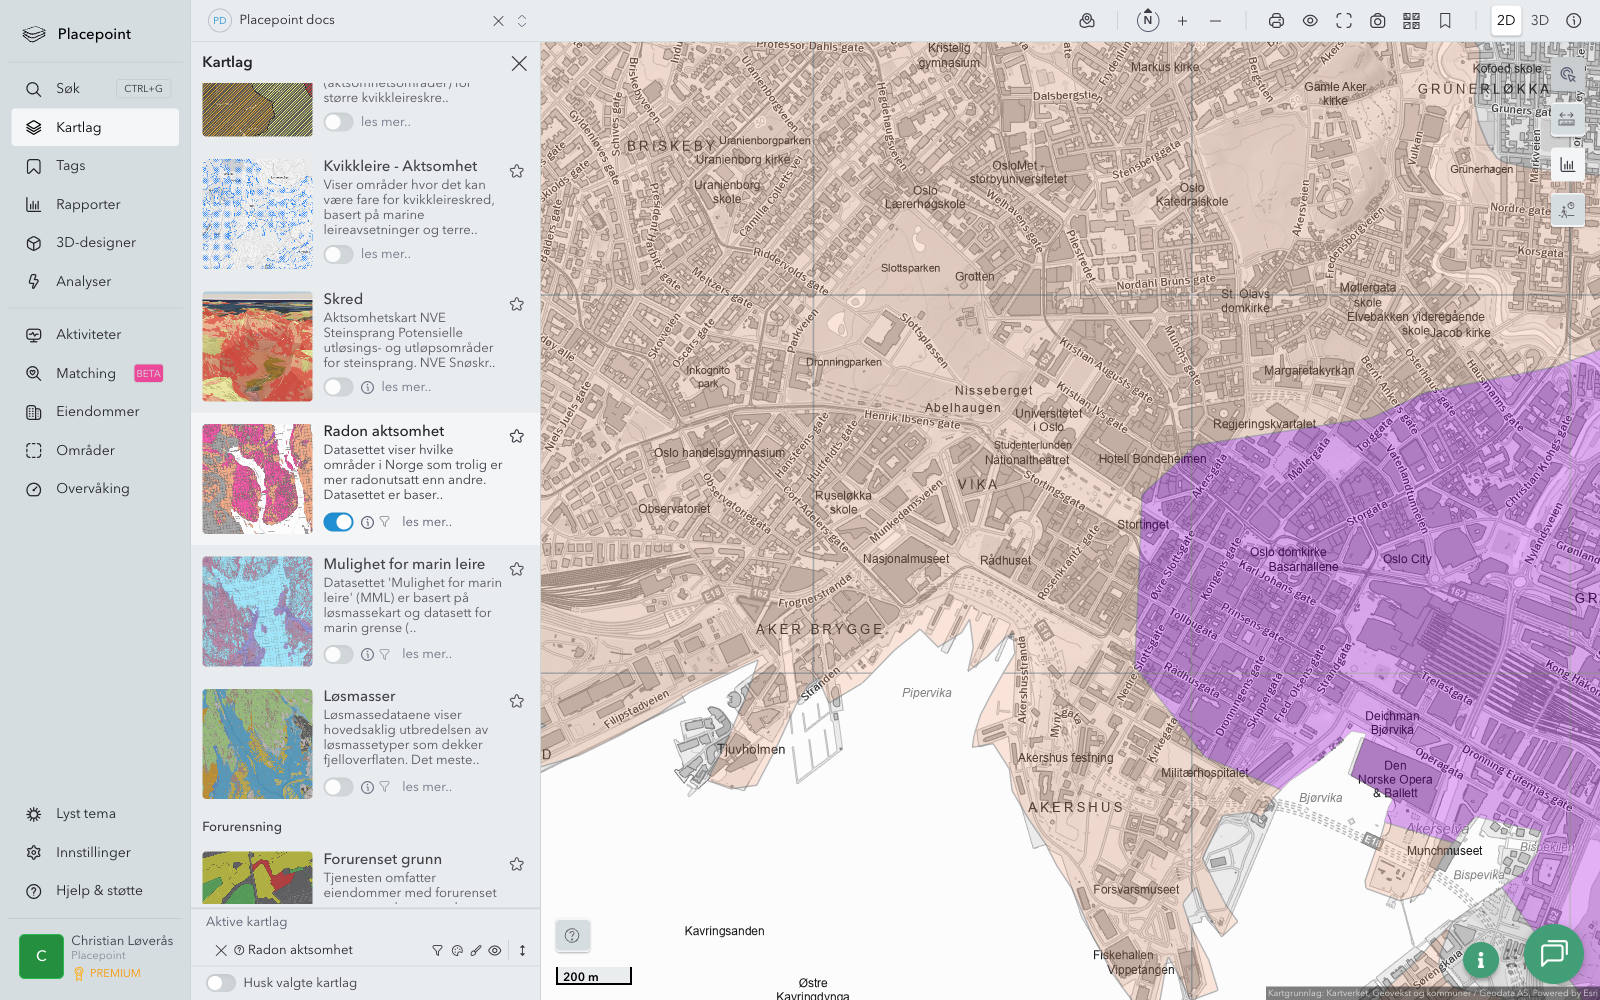Open Rapporter in the sidebar
This screenshot has height=1000, width=1600.
(x=88, y=204)
